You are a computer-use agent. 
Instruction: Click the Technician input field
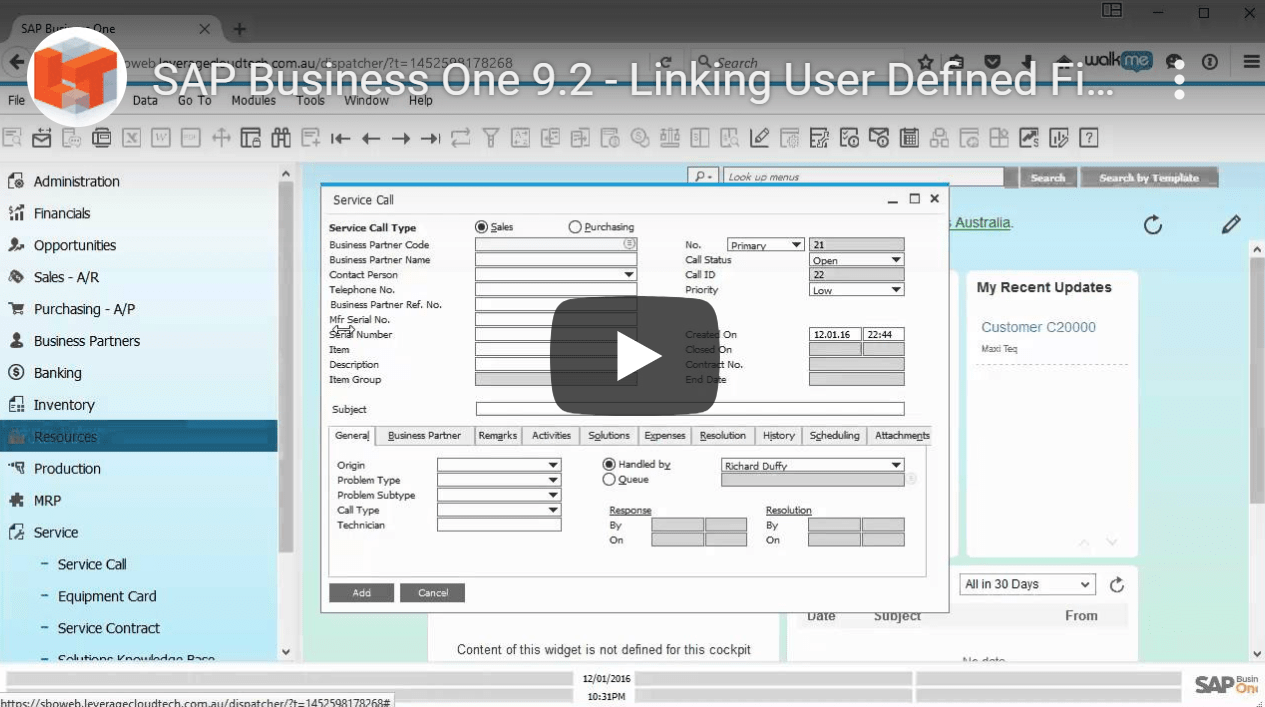click(x=499, y=525)
